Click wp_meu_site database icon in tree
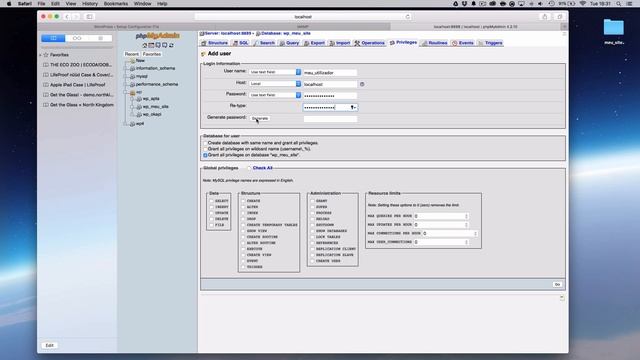This screenshot has width=640, height=360. click(139, 107)
